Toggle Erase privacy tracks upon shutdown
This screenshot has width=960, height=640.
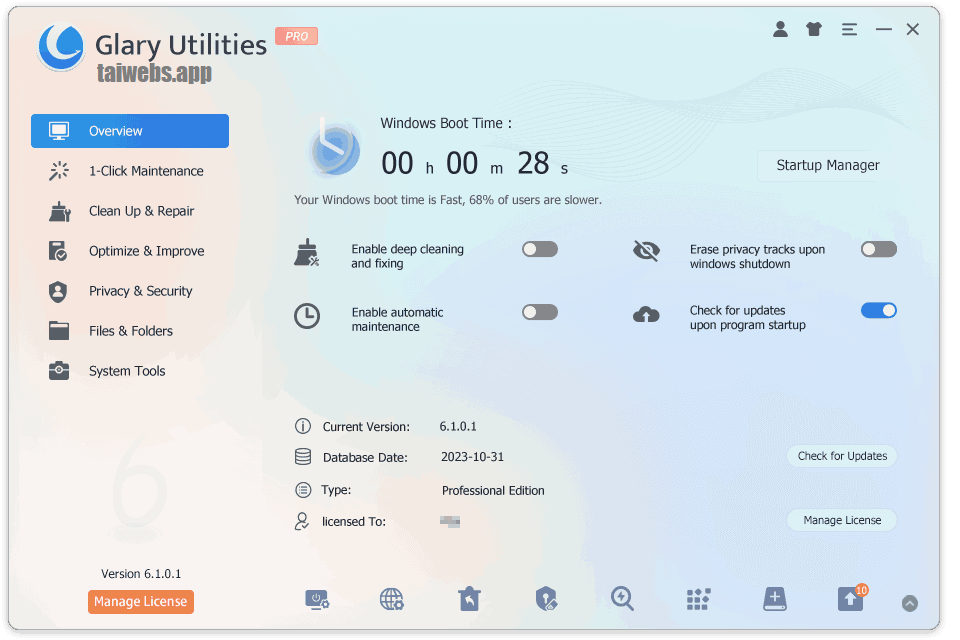point(879,249)
